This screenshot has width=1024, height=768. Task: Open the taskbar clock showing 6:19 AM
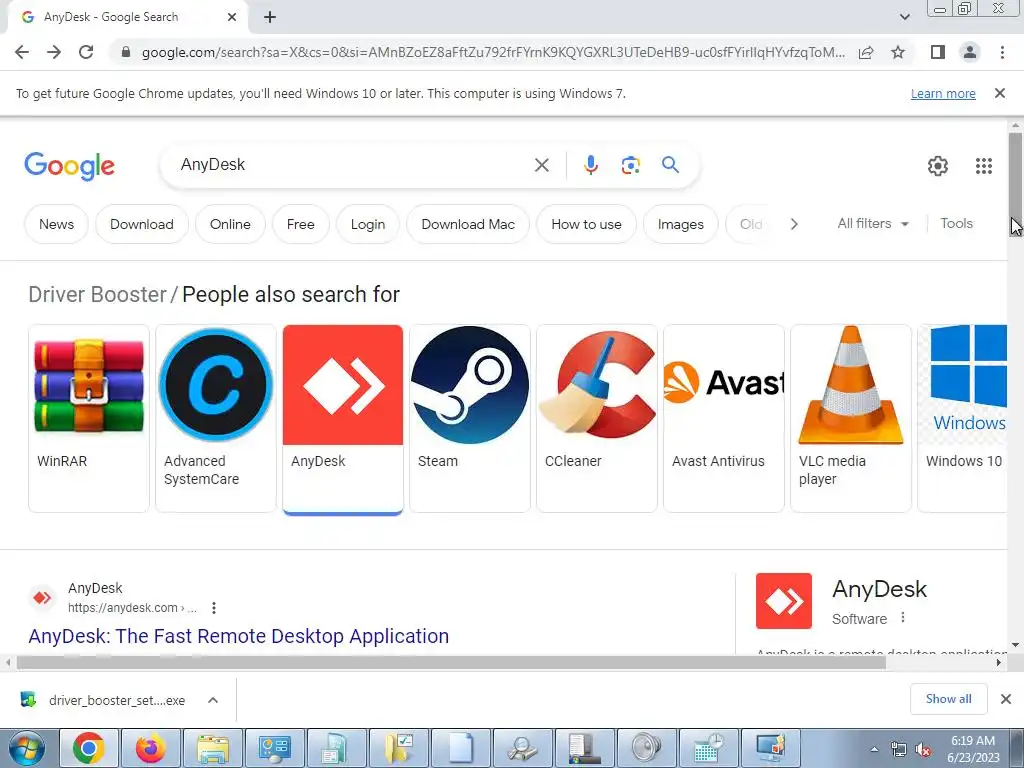point(973,749)
